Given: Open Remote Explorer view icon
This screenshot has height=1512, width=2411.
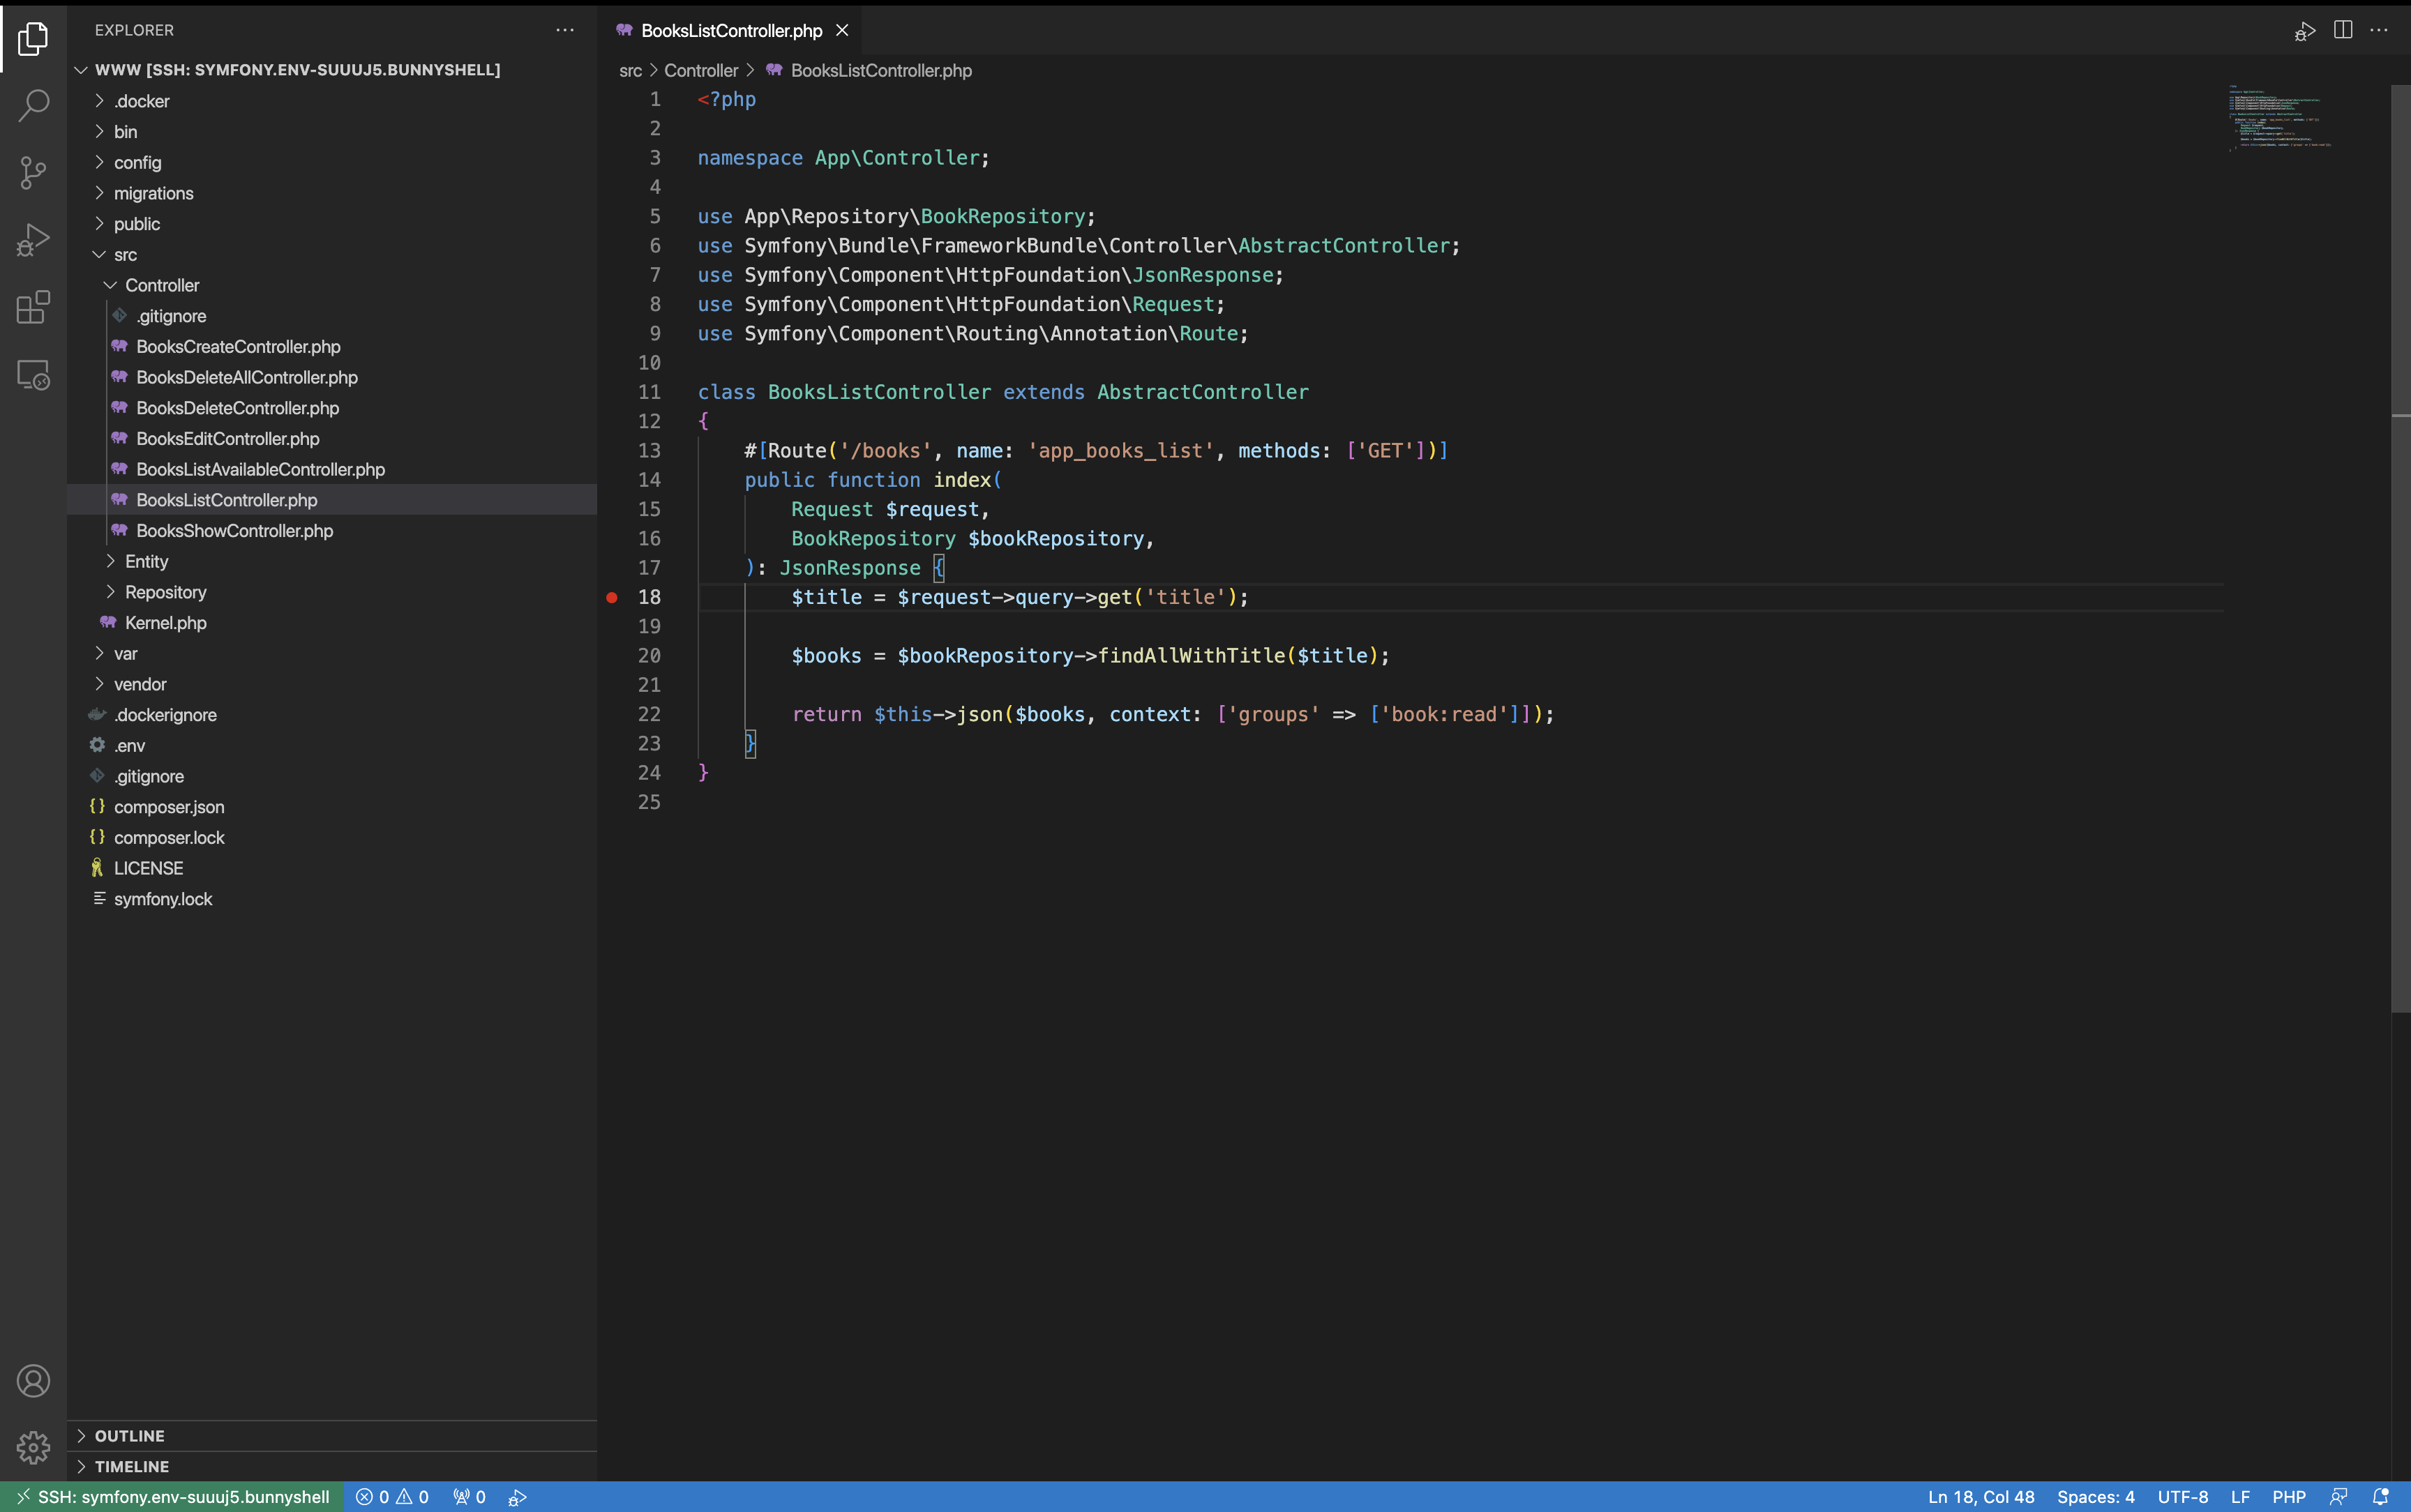Looking at the screenshot, I should [33, 375].
